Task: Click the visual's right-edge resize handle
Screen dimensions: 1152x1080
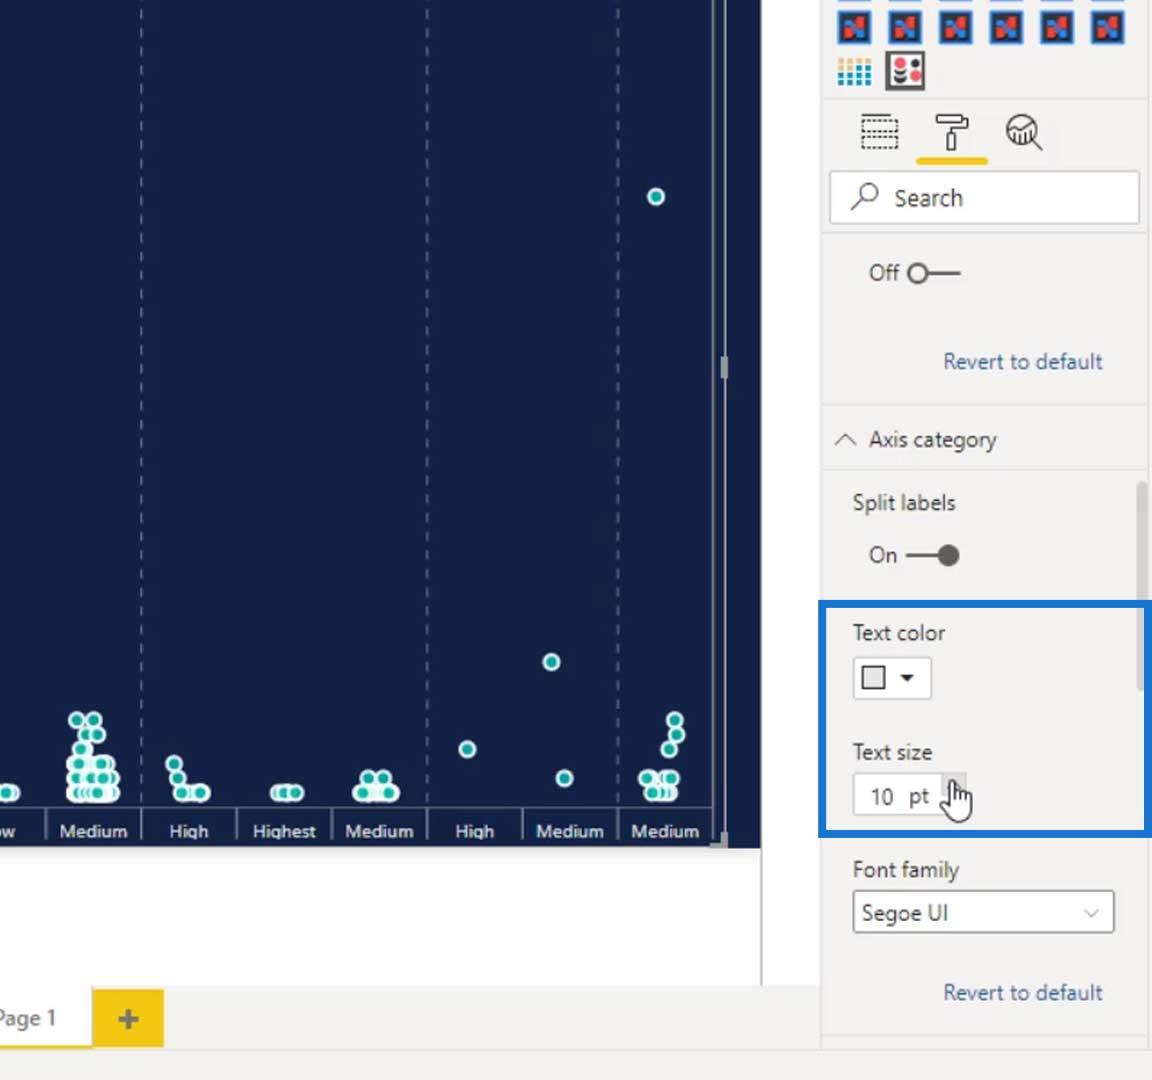Action: pyautogui.click(x=724, y=367)
